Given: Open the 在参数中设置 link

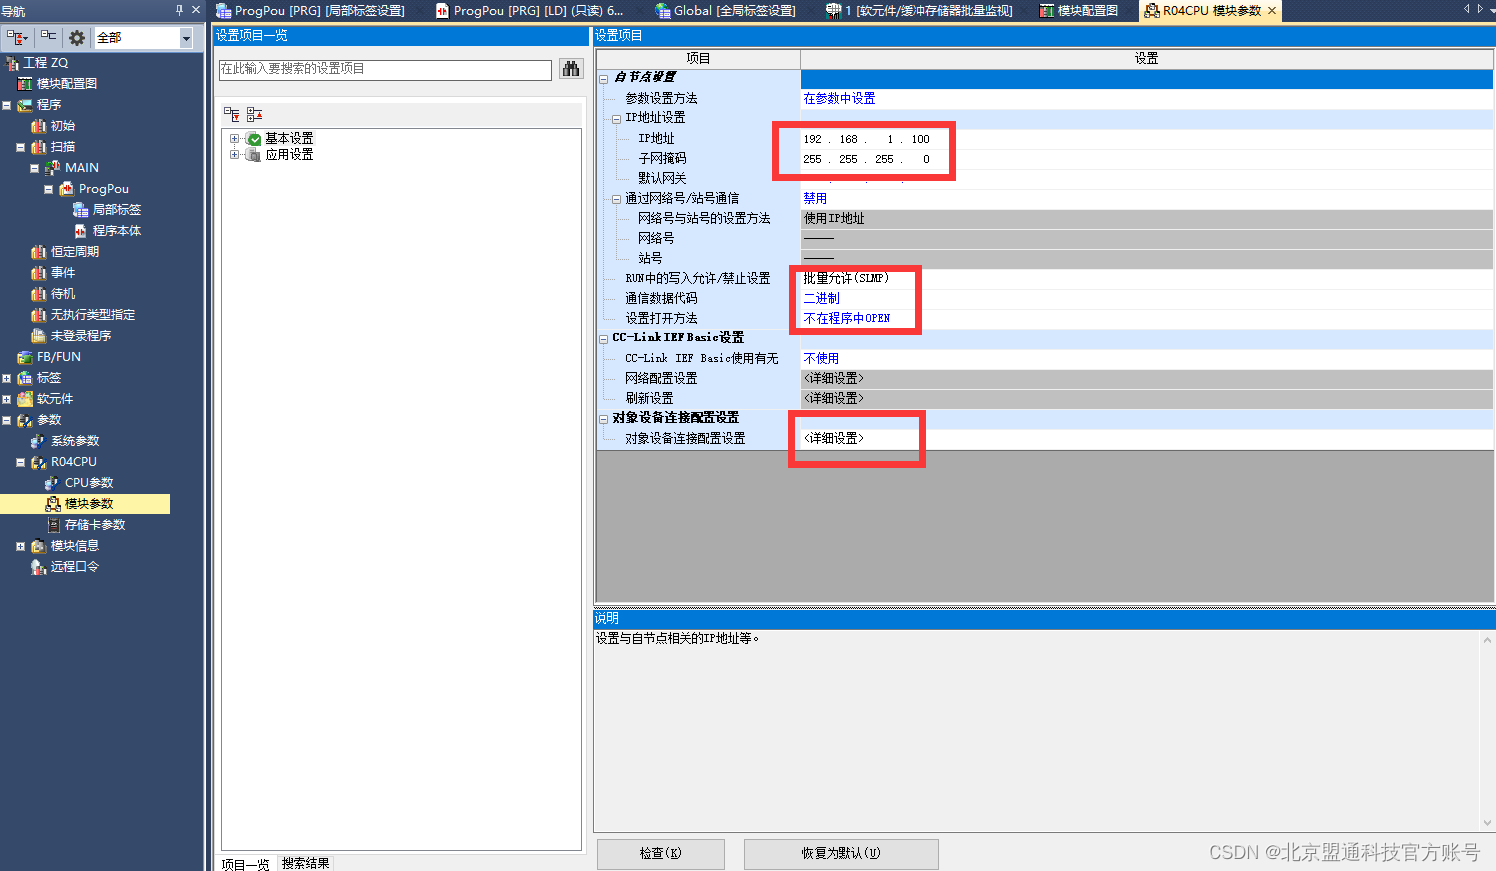Looking at the screenshot, I should click(842, 98).
